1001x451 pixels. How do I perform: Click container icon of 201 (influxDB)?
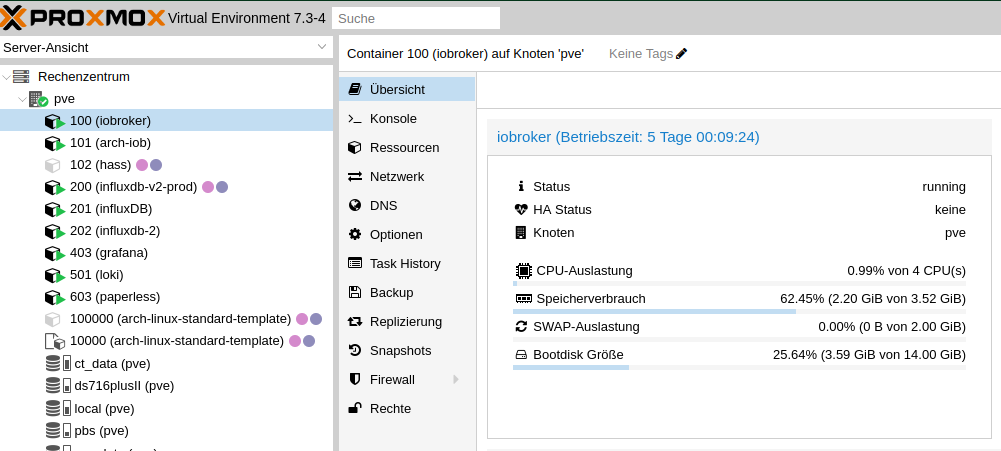55,209
